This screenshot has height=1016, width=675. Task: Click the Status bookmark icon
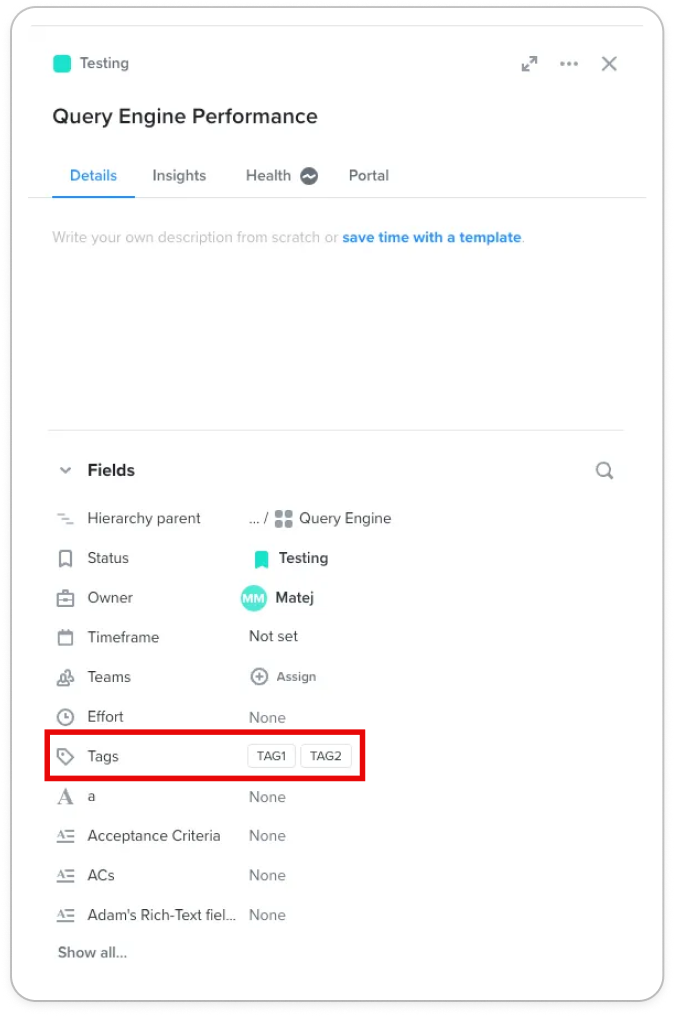pos(65,559)
